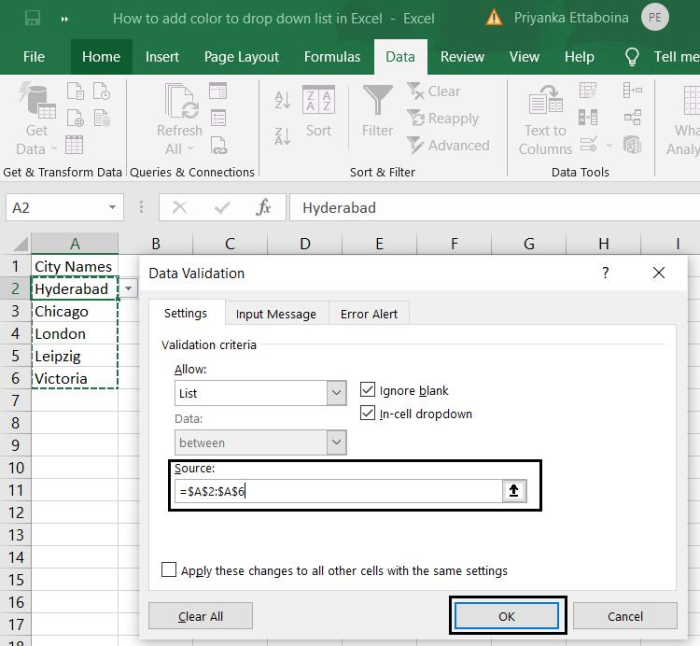Viewport: 700px width, 646px height.
Task: Click the Text to Columns icon
Action: [x=545, y=101]
